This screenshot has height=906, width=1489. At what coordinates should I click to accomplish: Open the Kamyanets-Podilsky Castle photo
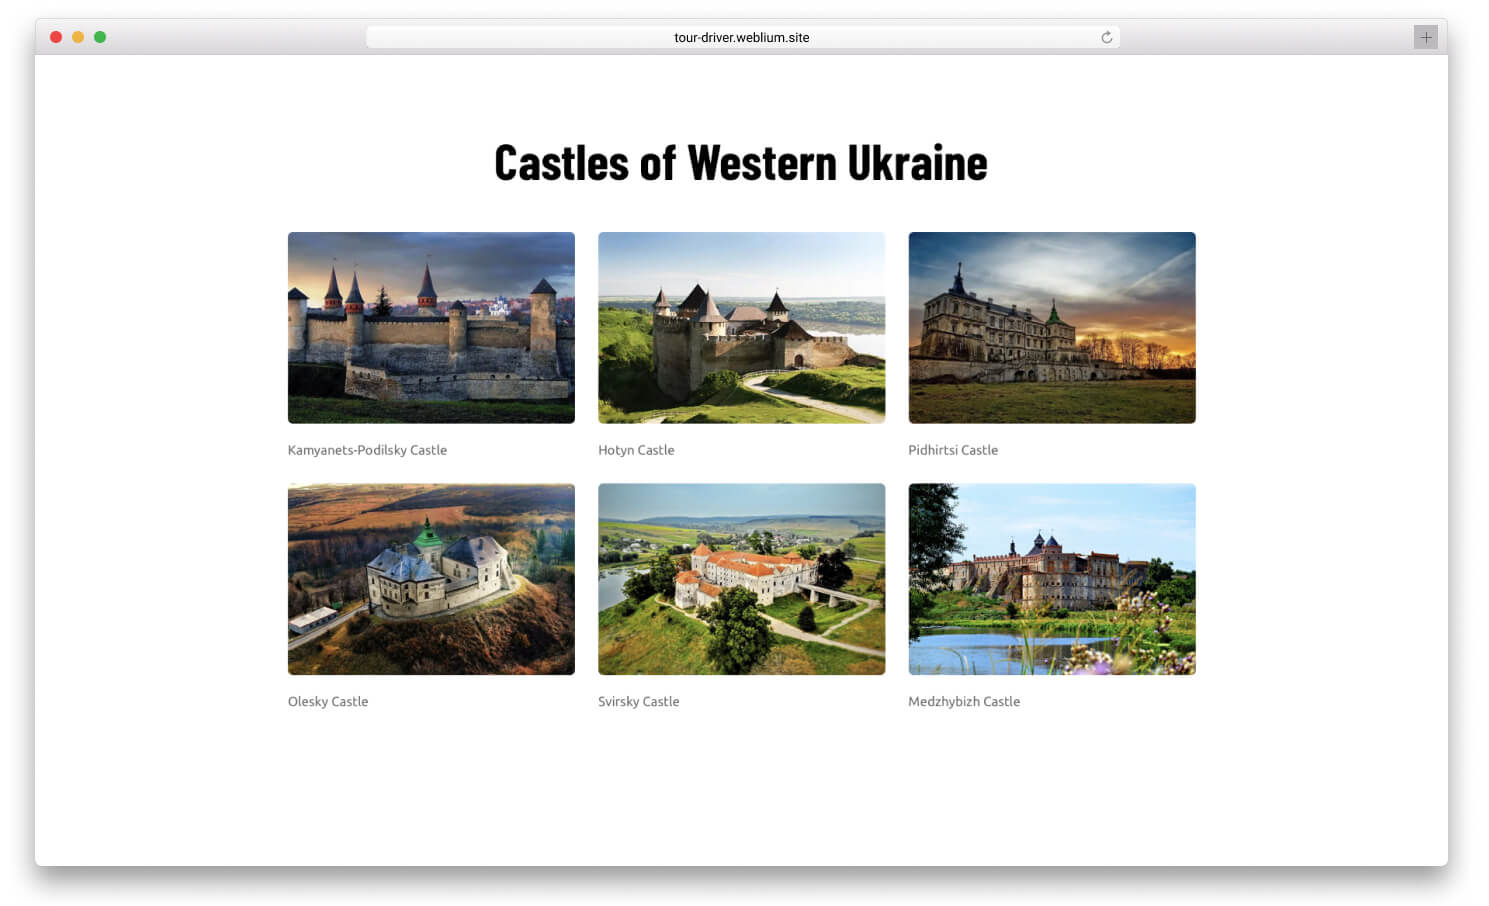click(431, 328)
